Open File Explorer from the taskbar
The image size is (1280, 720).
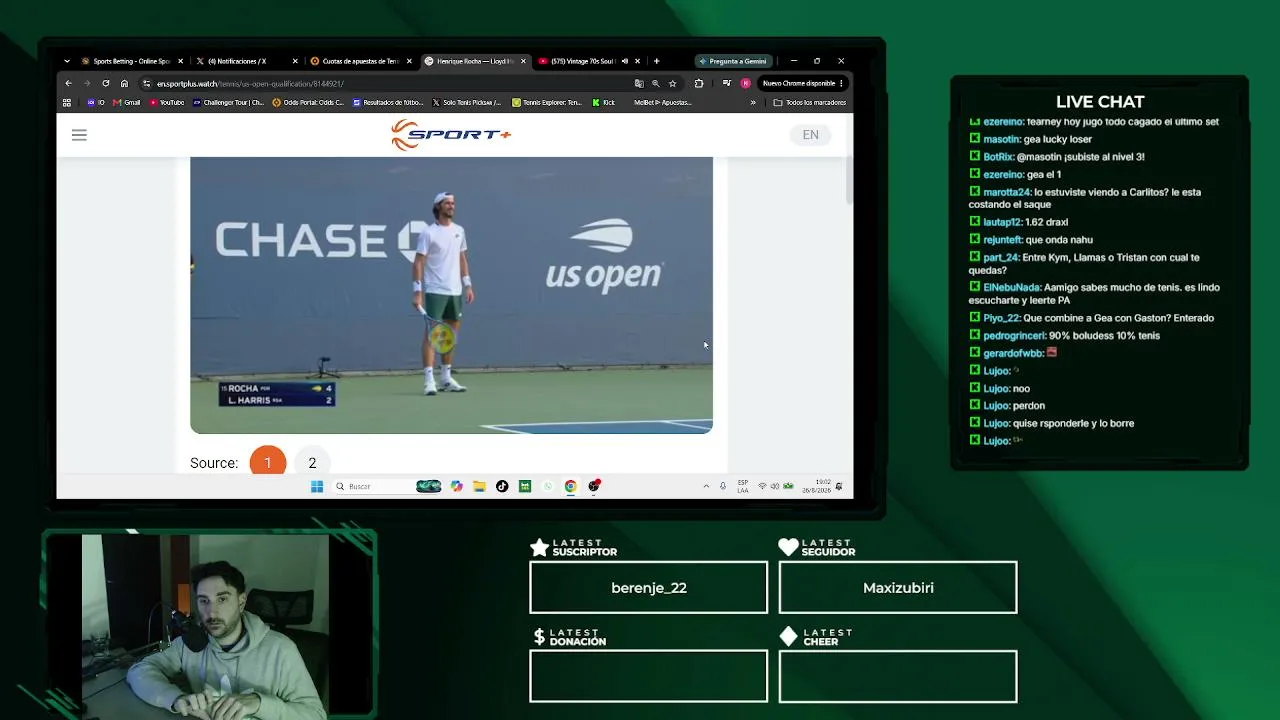coord(480,486)
